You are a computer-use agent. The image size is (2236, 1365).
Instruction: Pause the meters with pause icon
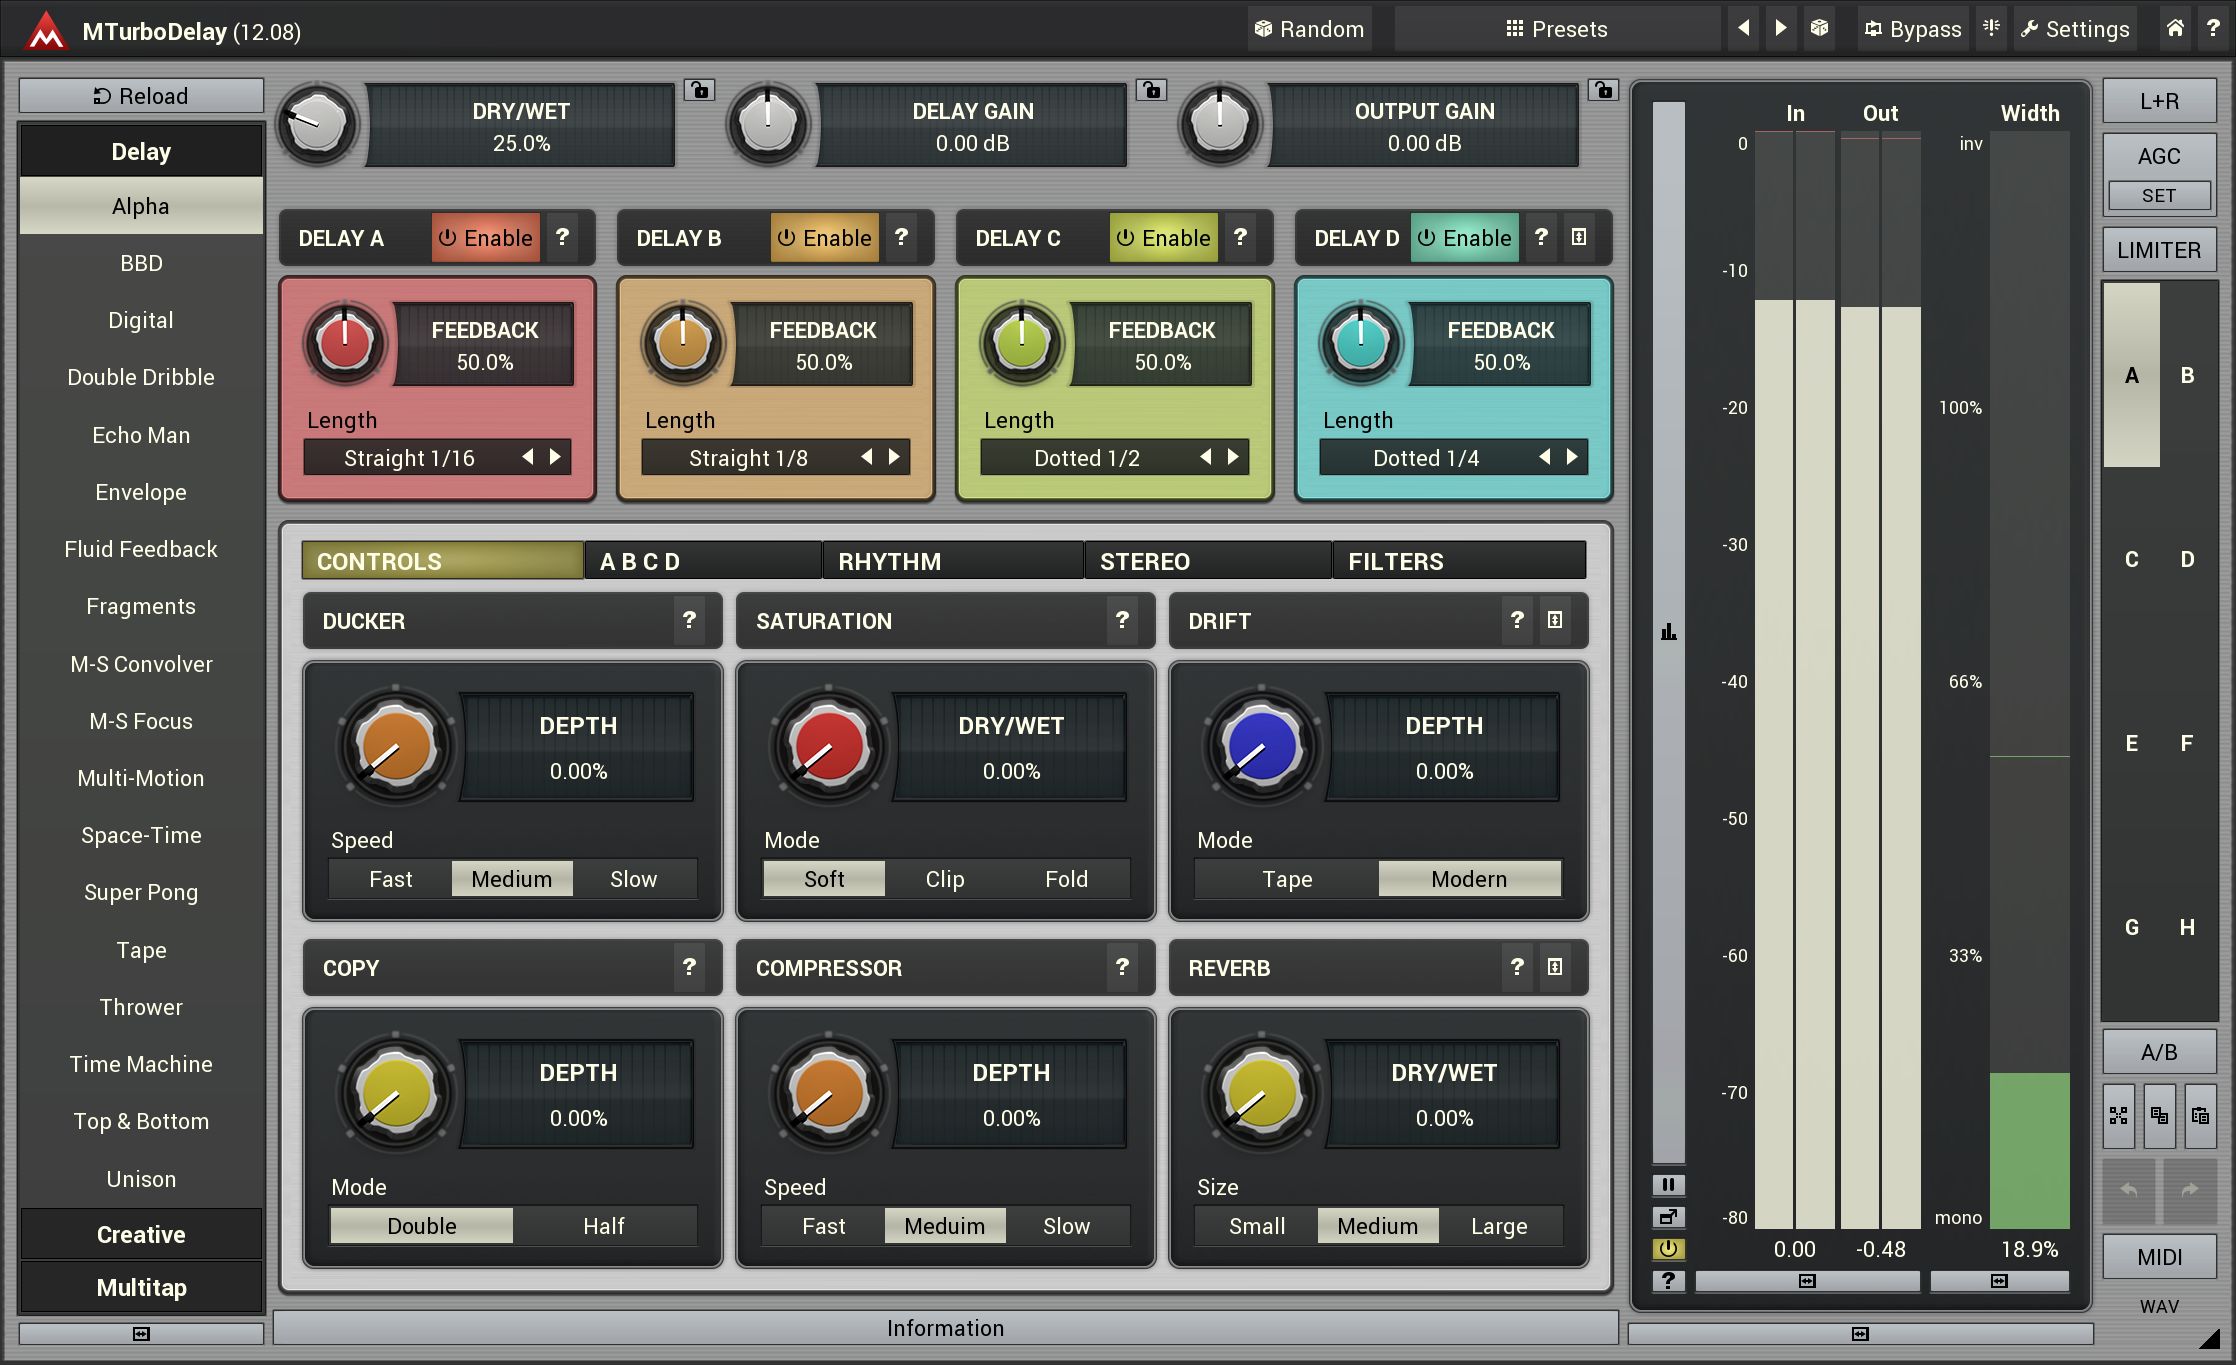point(1668,1185)
